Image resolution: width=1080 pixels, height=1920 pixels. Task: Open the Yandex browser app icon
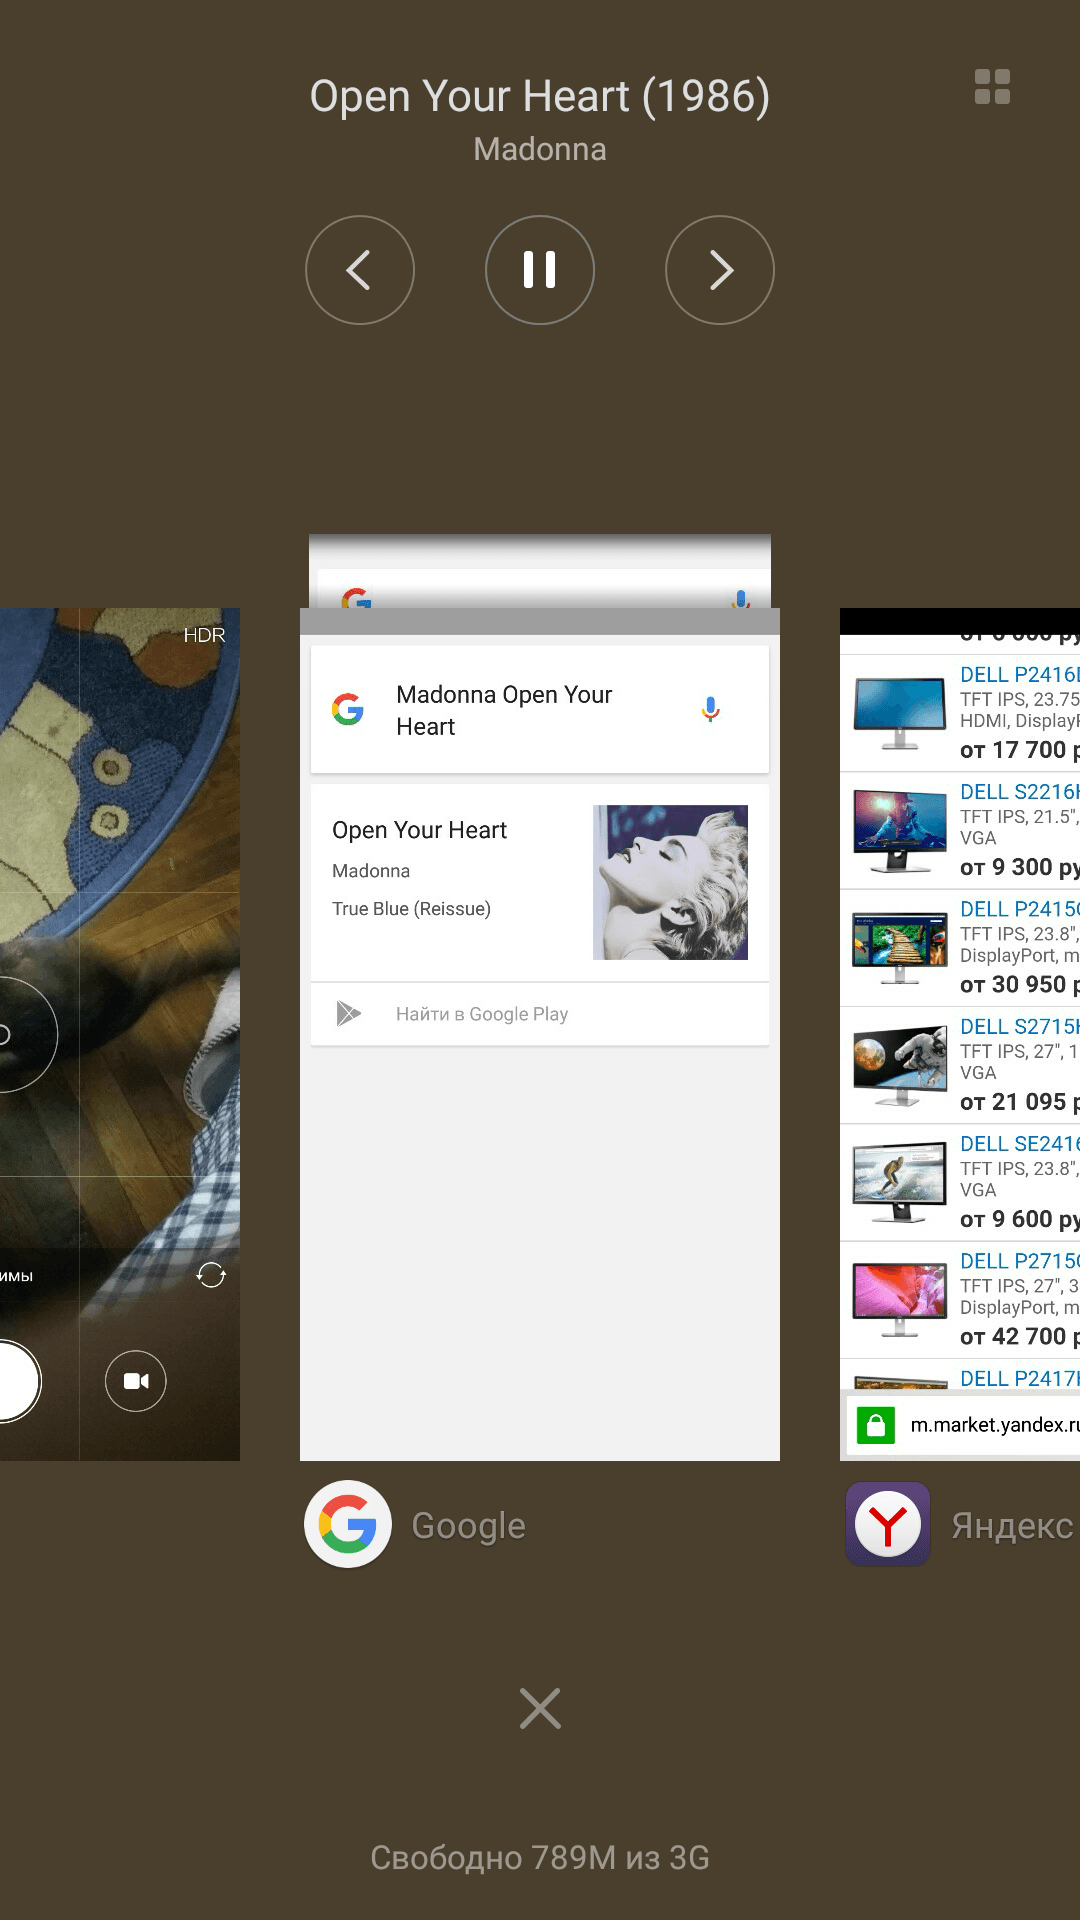click(888, 1524)
